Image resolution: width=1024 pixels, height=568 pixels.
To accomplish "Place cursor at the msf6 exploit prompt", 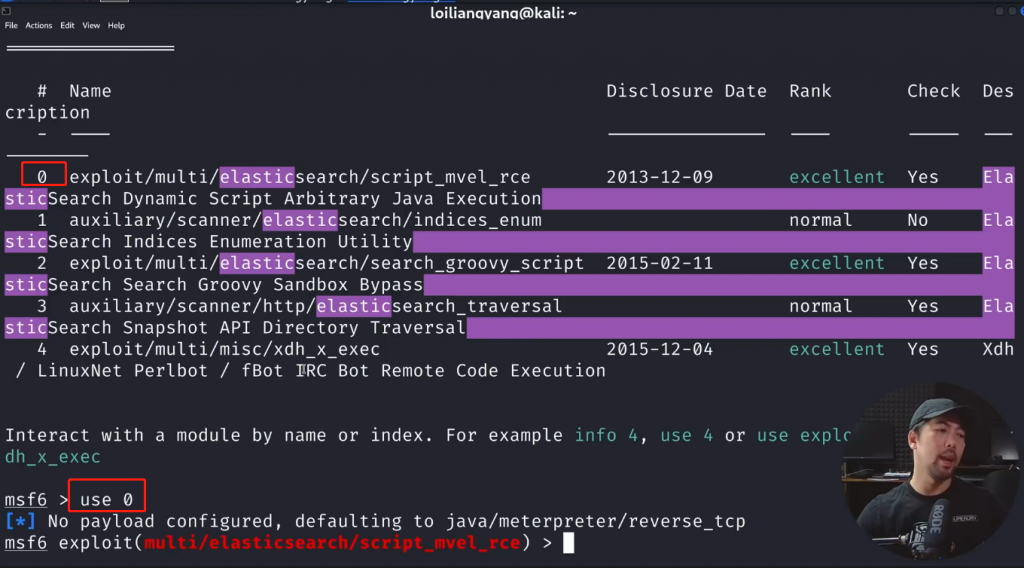I will point(568,543).
